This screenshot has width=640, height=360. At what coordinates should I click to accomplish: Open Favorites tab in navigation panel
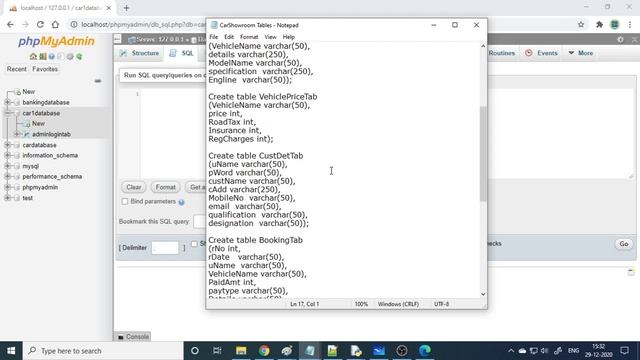click(x=45, y=69)
